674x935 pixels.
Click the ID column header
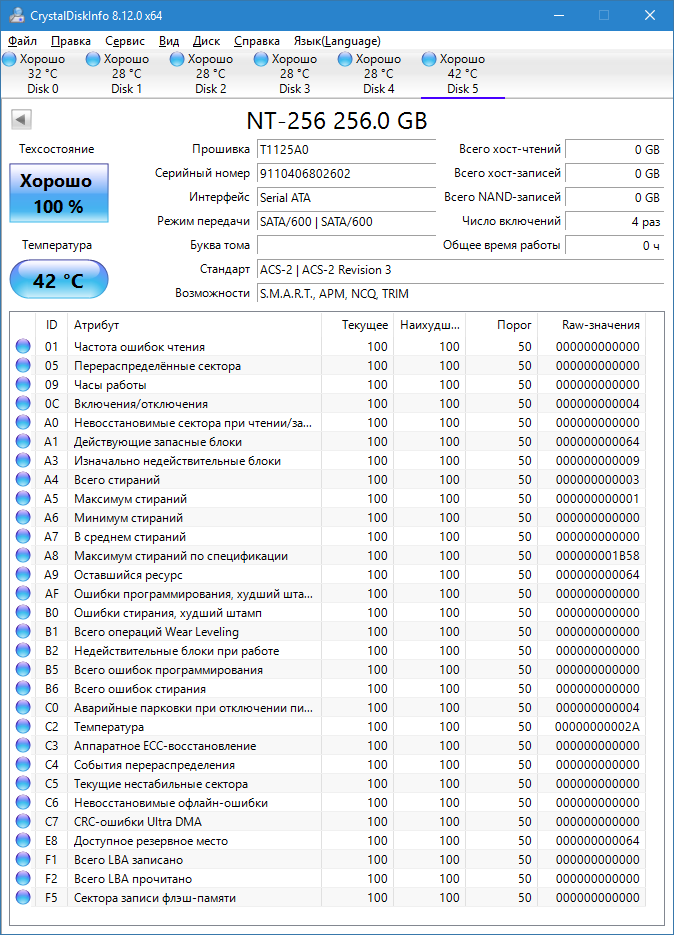point(51,325)
